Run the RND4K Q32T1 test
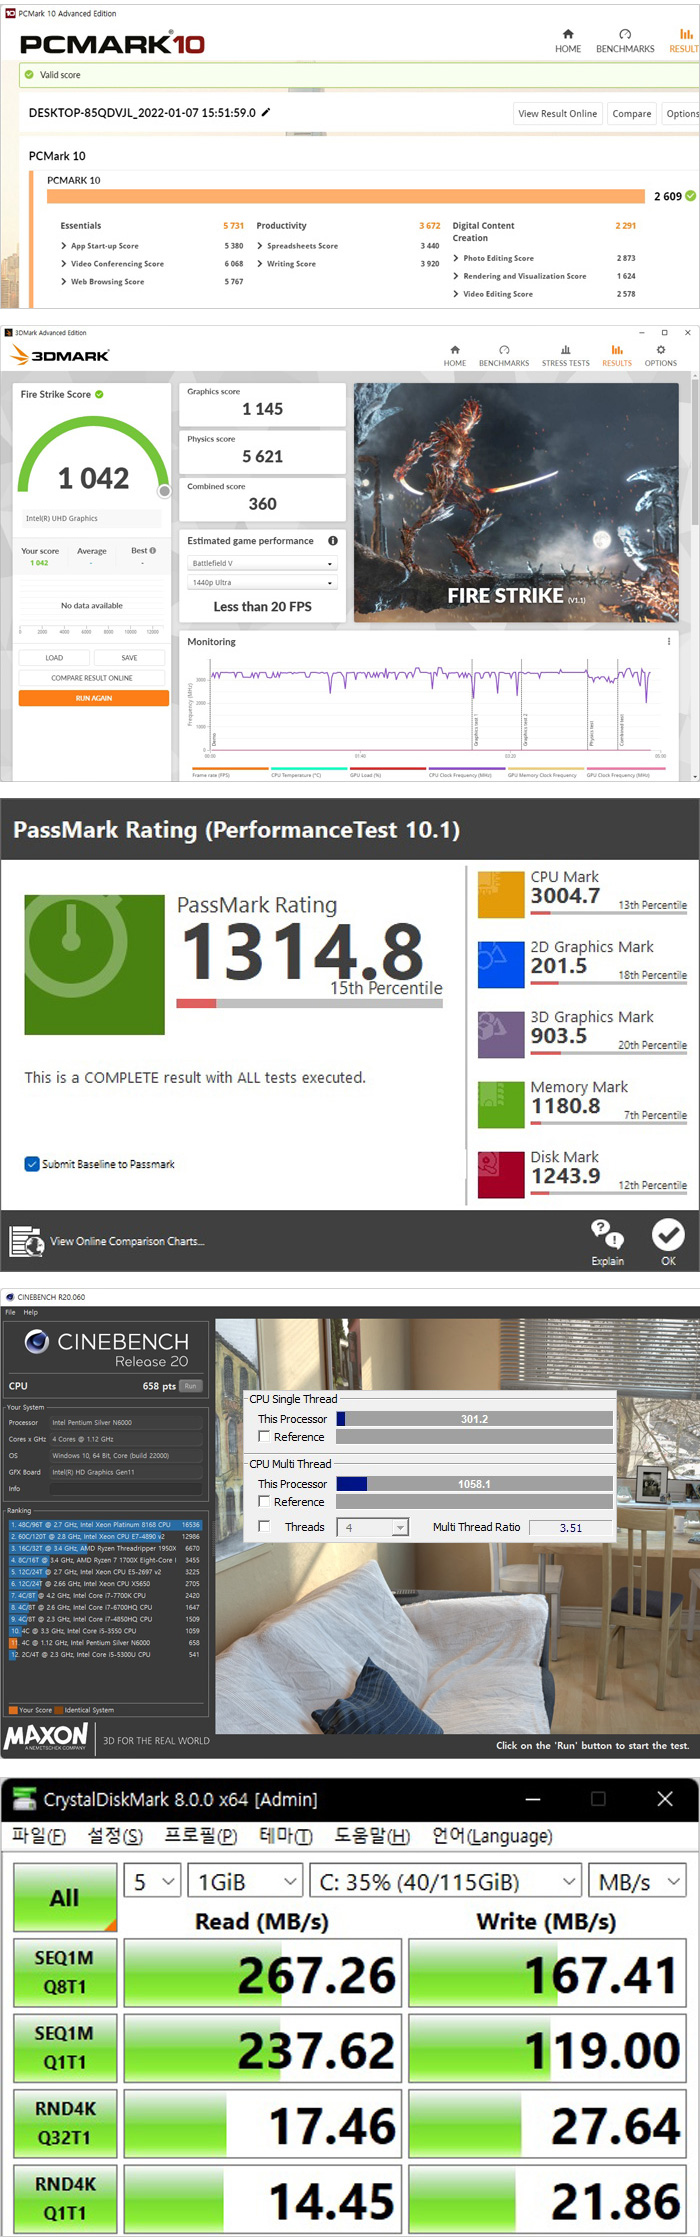Screen dimensions: 700x2240 tap(65, 2123)
